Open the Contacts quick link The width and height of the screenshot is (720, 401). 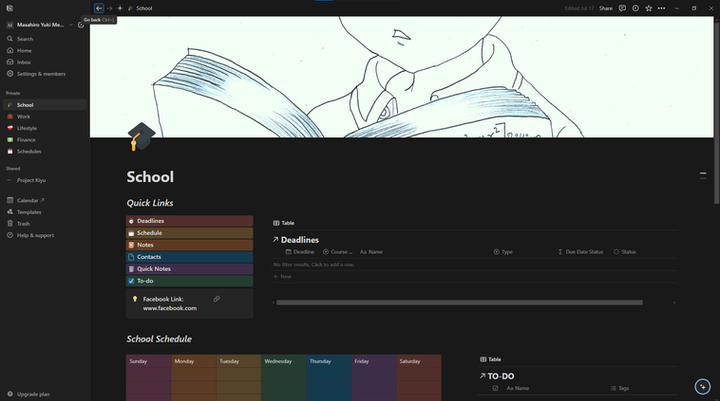(189, 257)
